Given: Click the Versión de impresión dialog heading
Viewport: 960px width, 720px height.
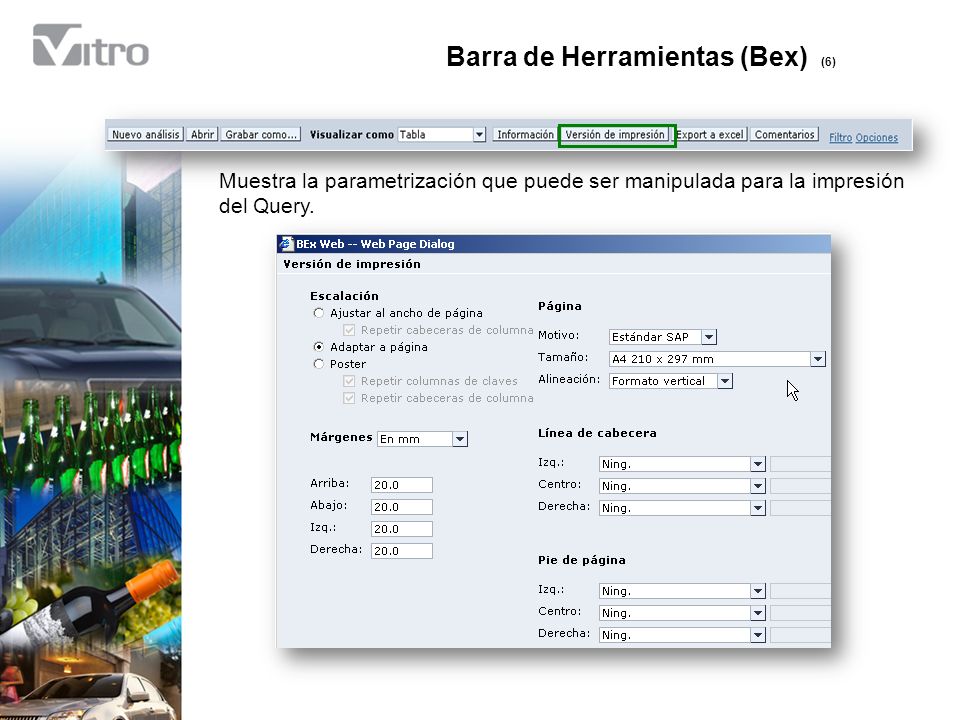Looking at the screenshot, I should point(352,264).
